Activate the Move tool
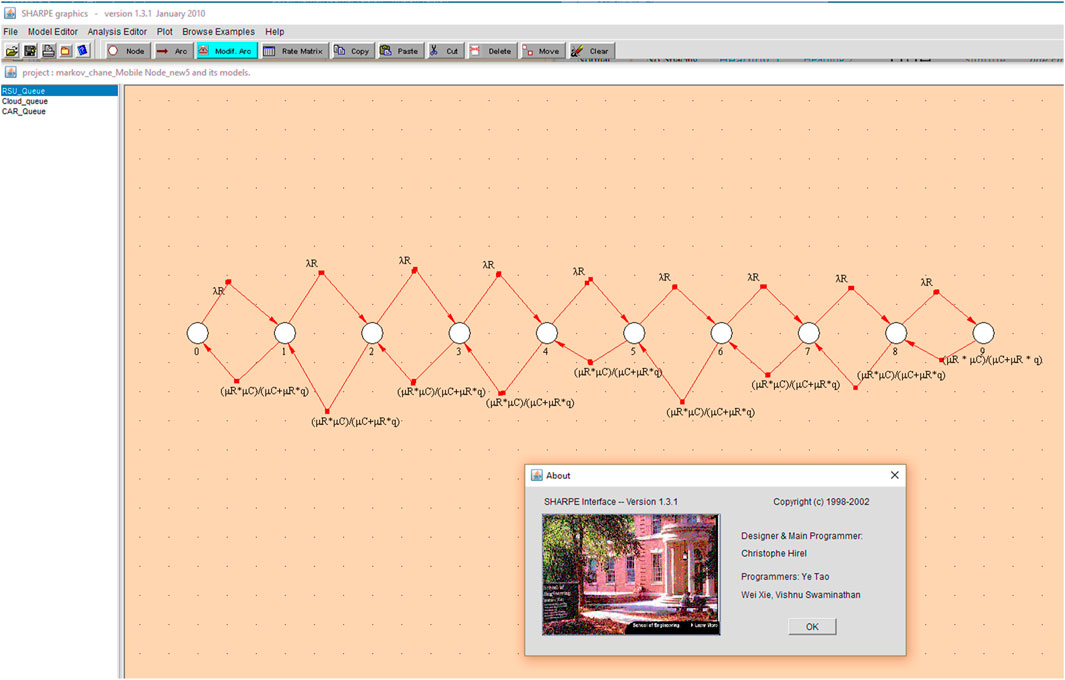 (x=541, y=50)
